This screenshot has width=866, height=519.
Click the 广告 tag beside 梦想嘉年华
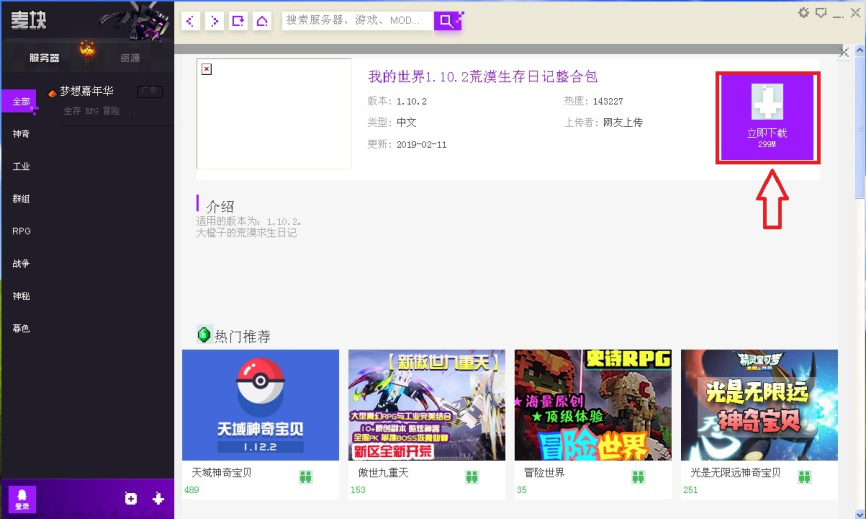(150, 91)
